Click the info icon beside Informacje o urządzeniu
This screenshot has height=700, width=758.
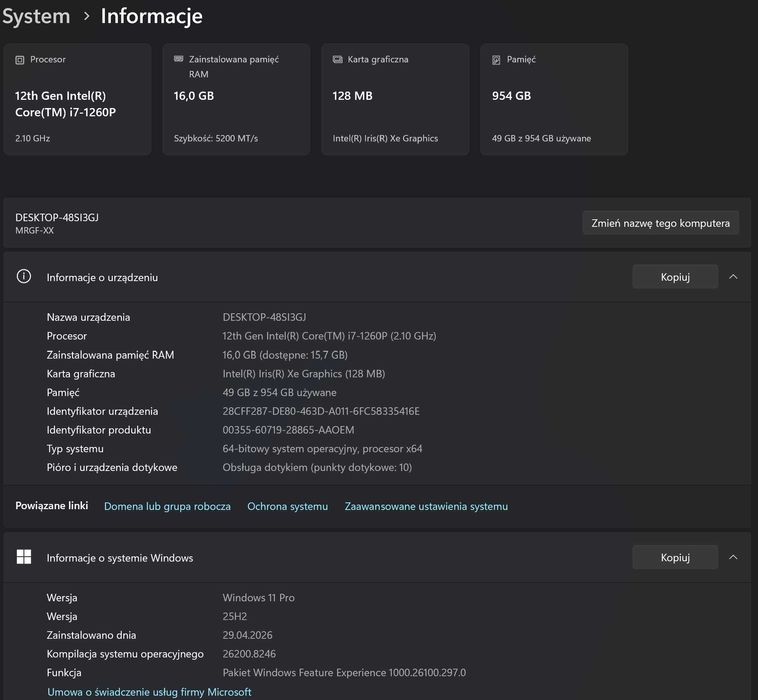24,277
